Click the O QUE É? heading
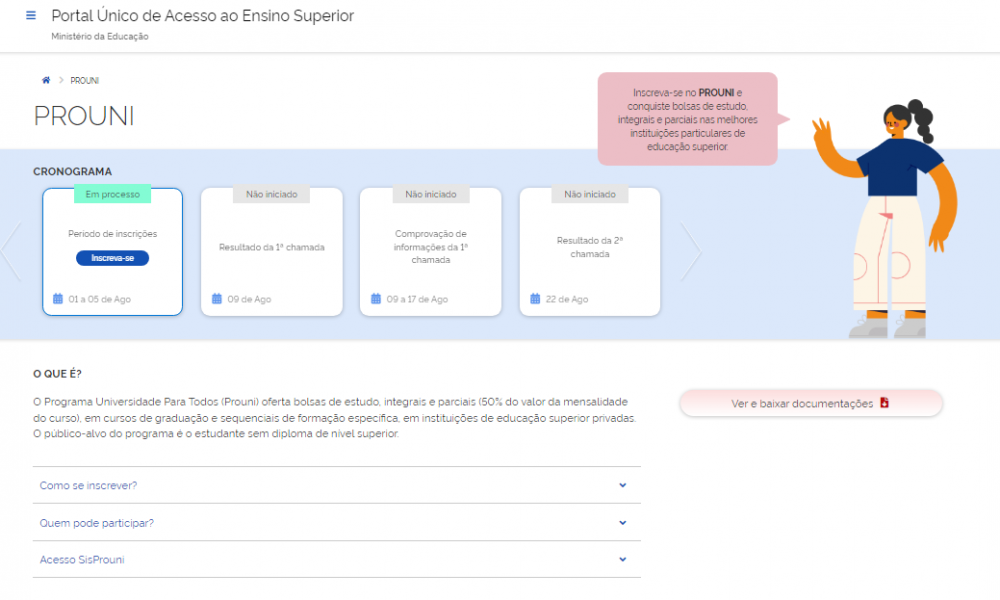Viewport: 1000px width, 600px height. point(57,374)
